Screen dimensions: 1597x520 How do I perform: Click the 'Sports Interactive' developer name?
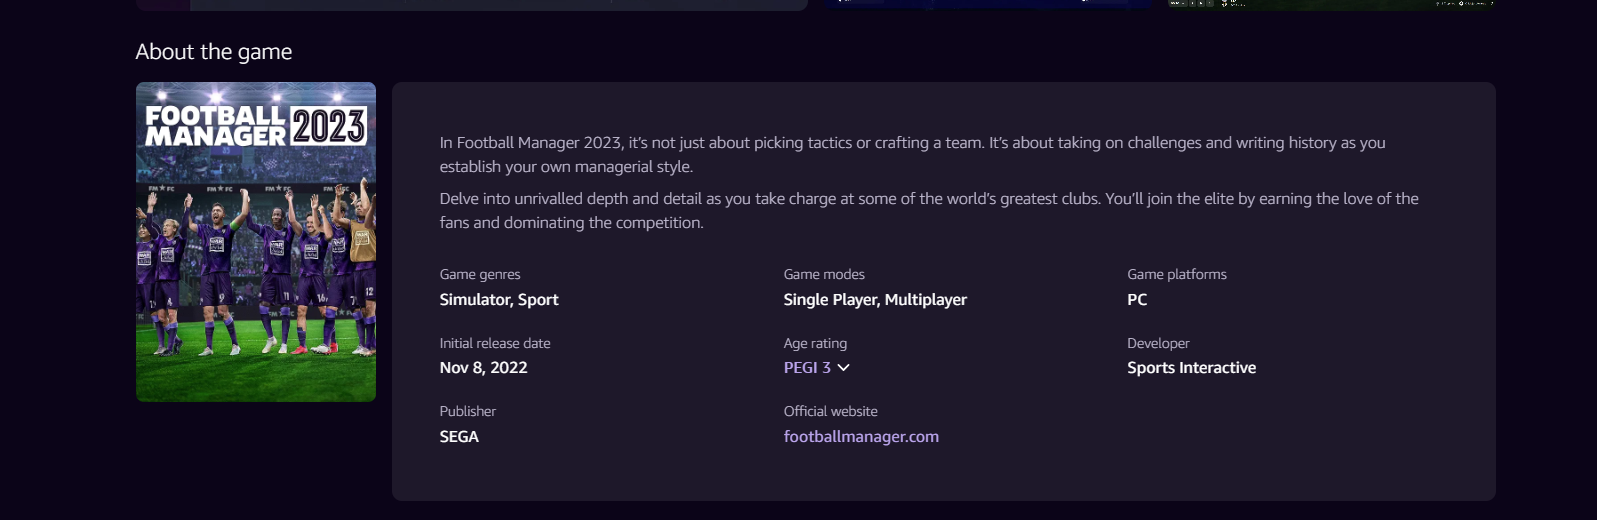click(1191, 368)
